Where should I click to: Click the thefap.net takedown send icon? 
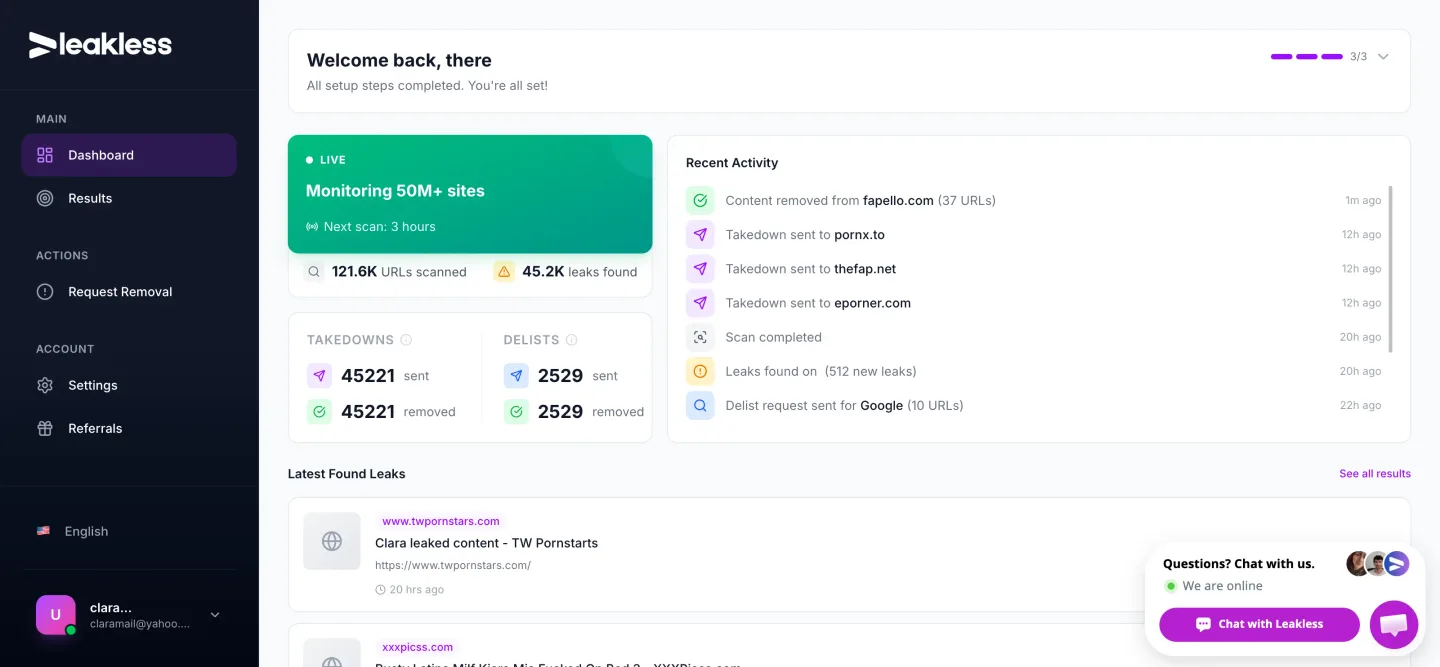click(x=700, y=269)
